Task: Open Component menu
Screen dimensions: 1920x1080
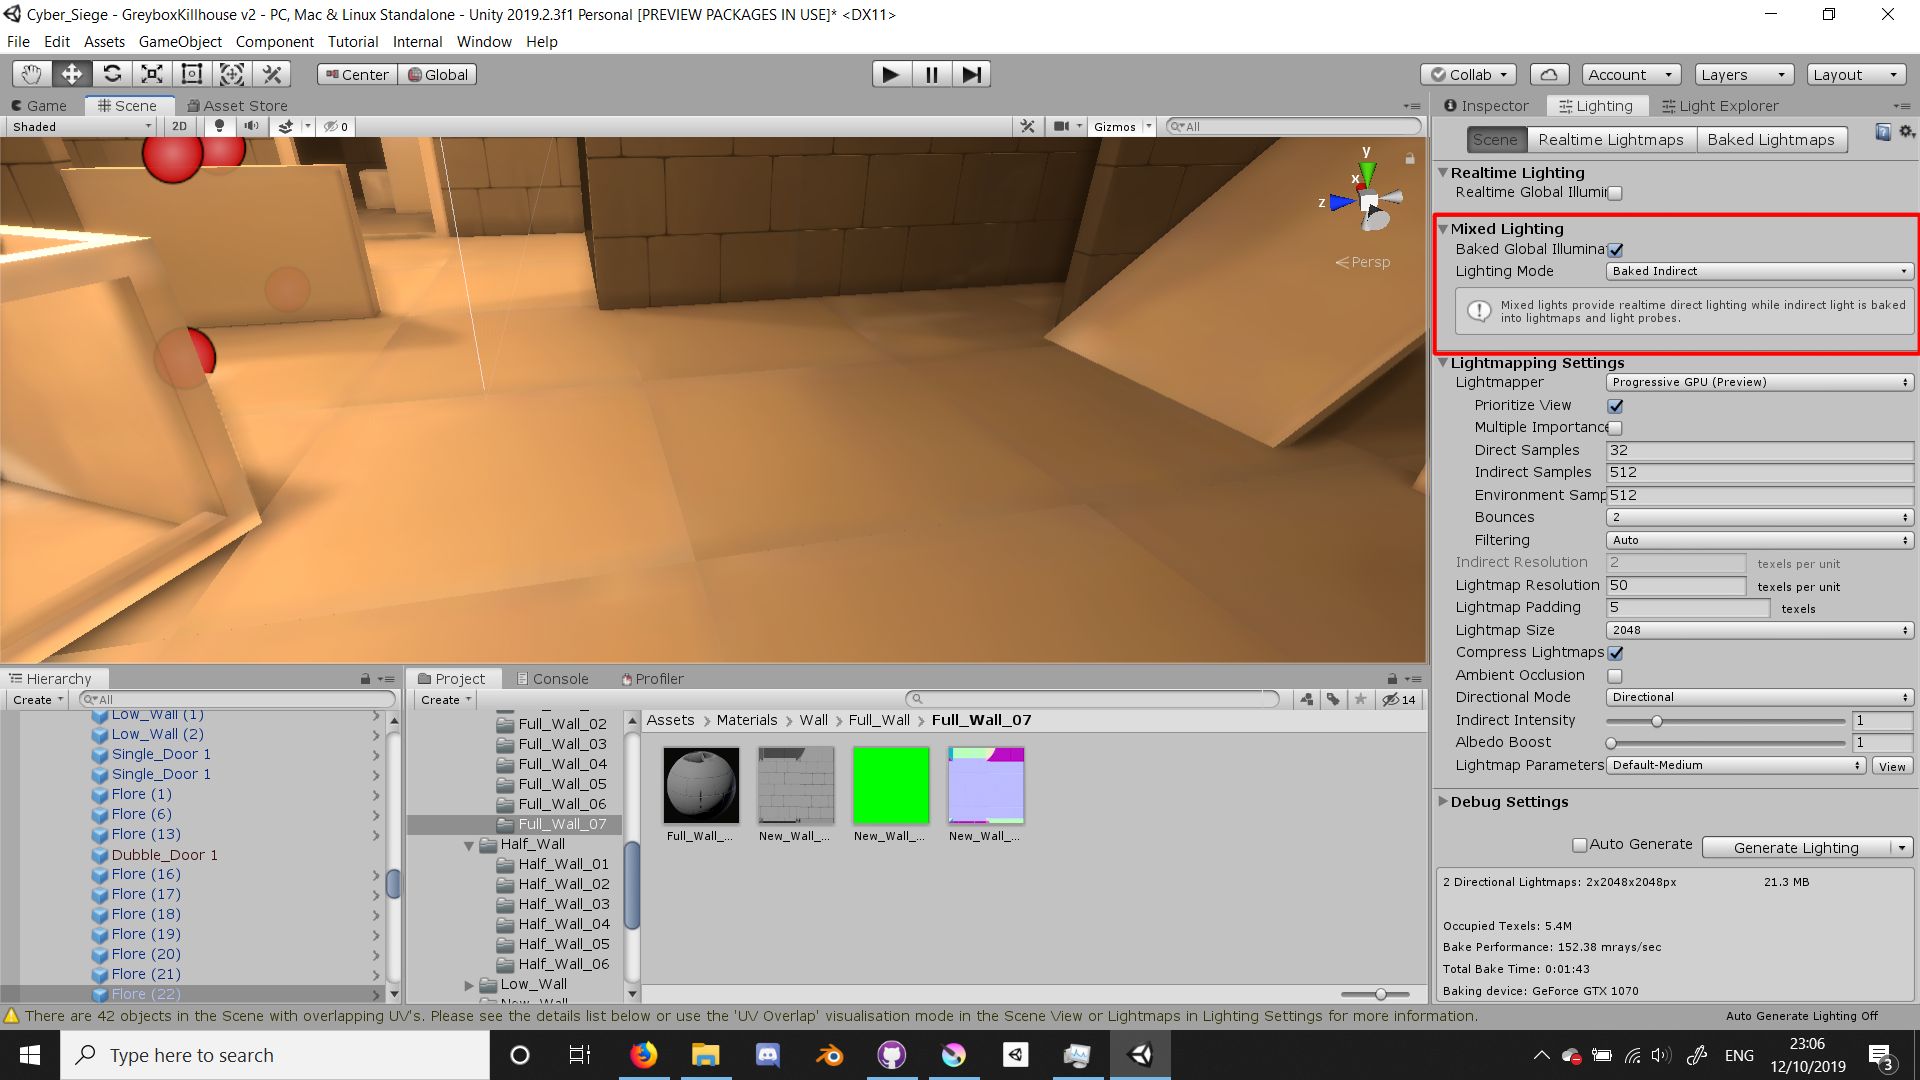Action: tap(274, 42)
